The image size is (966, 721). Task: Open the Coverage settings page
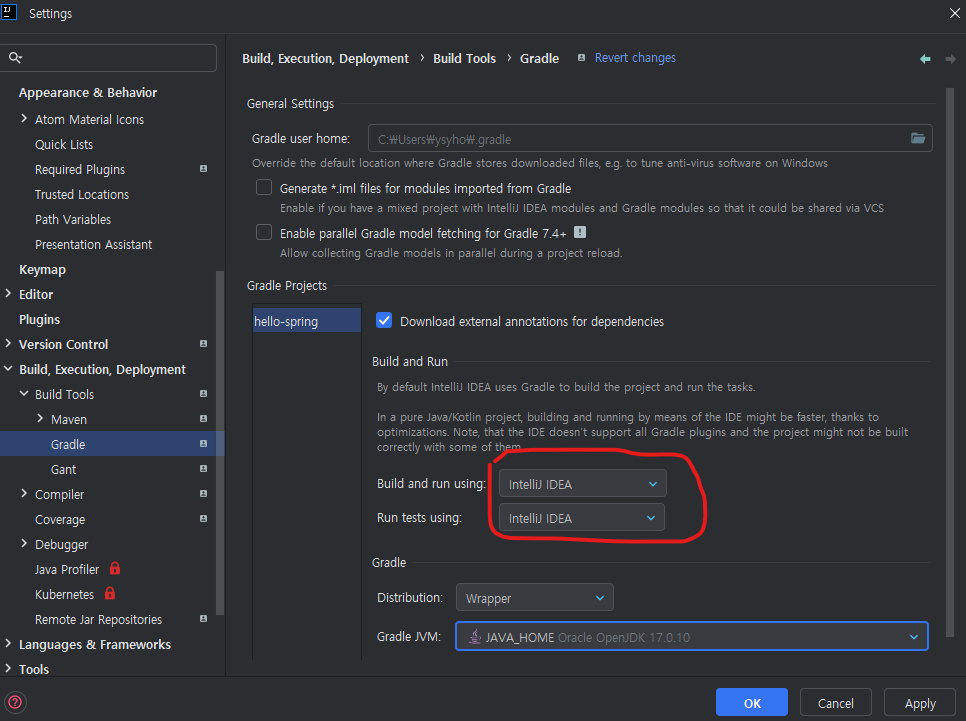60,519
